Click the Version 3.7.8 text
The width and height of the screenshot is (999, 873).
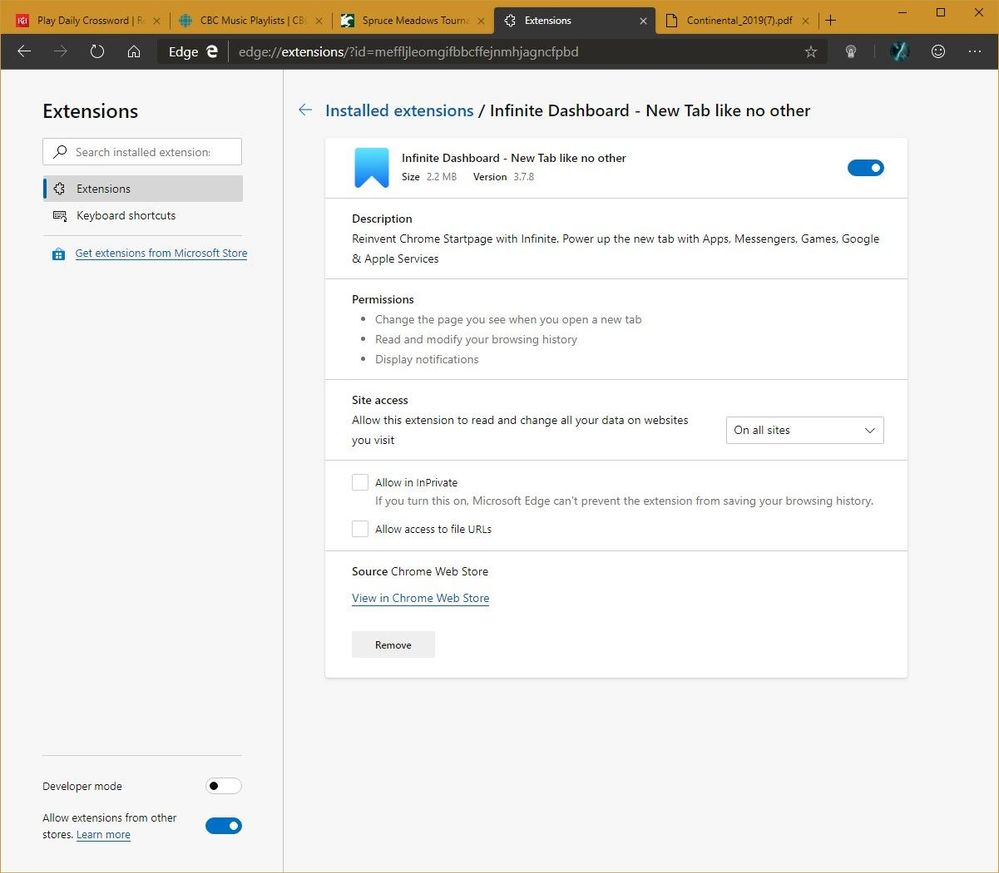pyautogui.click(x=503, y=177)
